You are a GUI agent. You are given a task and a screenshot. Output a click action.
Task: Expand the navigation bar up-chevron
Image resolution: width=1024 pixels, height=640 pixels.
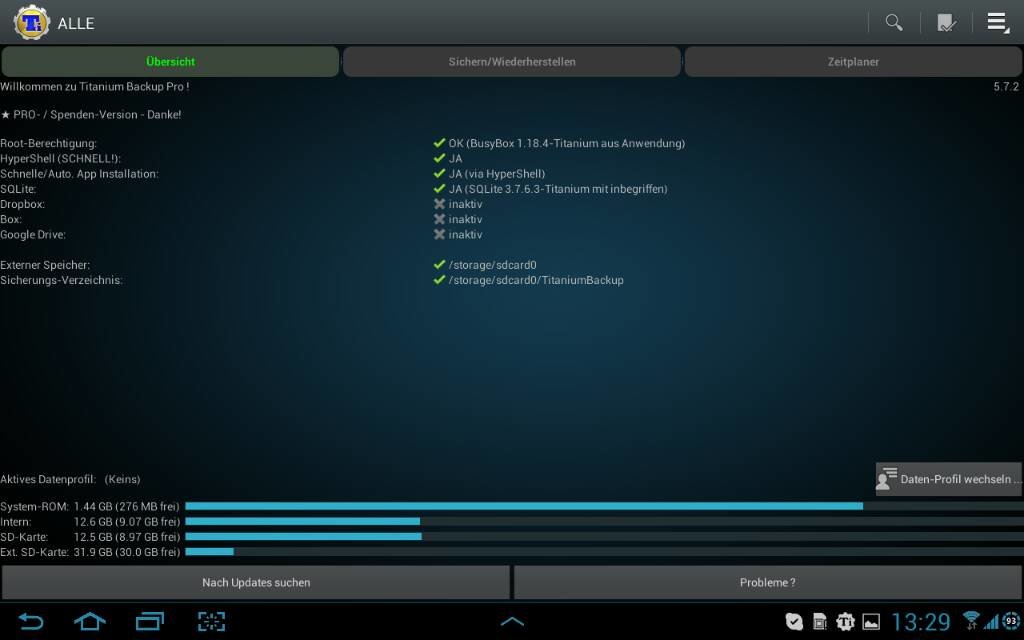click(x=512, y=622)
